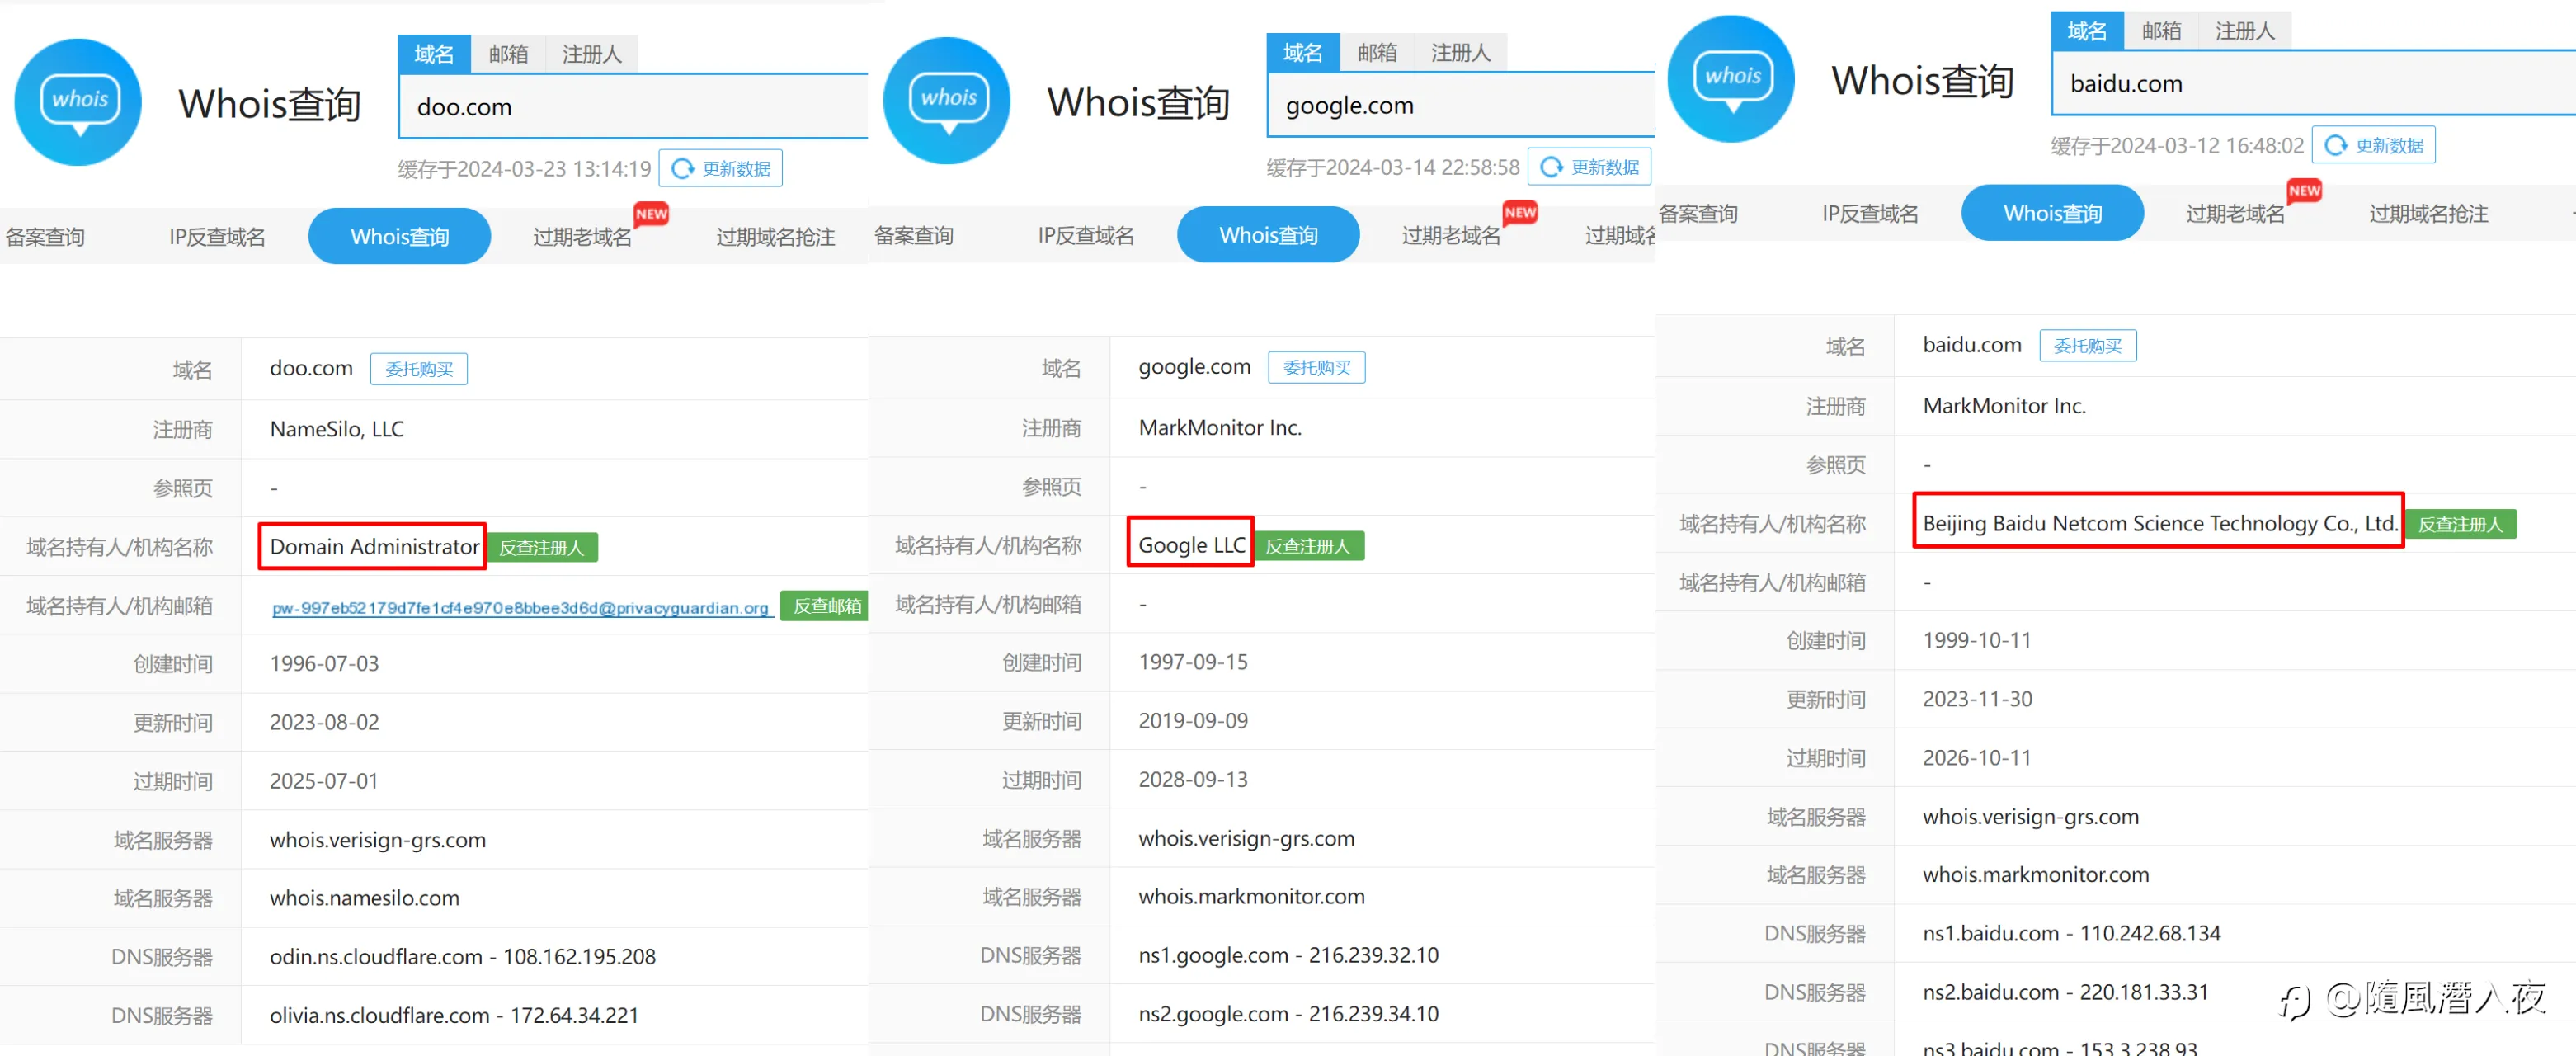Click 反查注册人 beside Google LLC
This screenshot has width=2576, height=1056.
point(1309,545)
